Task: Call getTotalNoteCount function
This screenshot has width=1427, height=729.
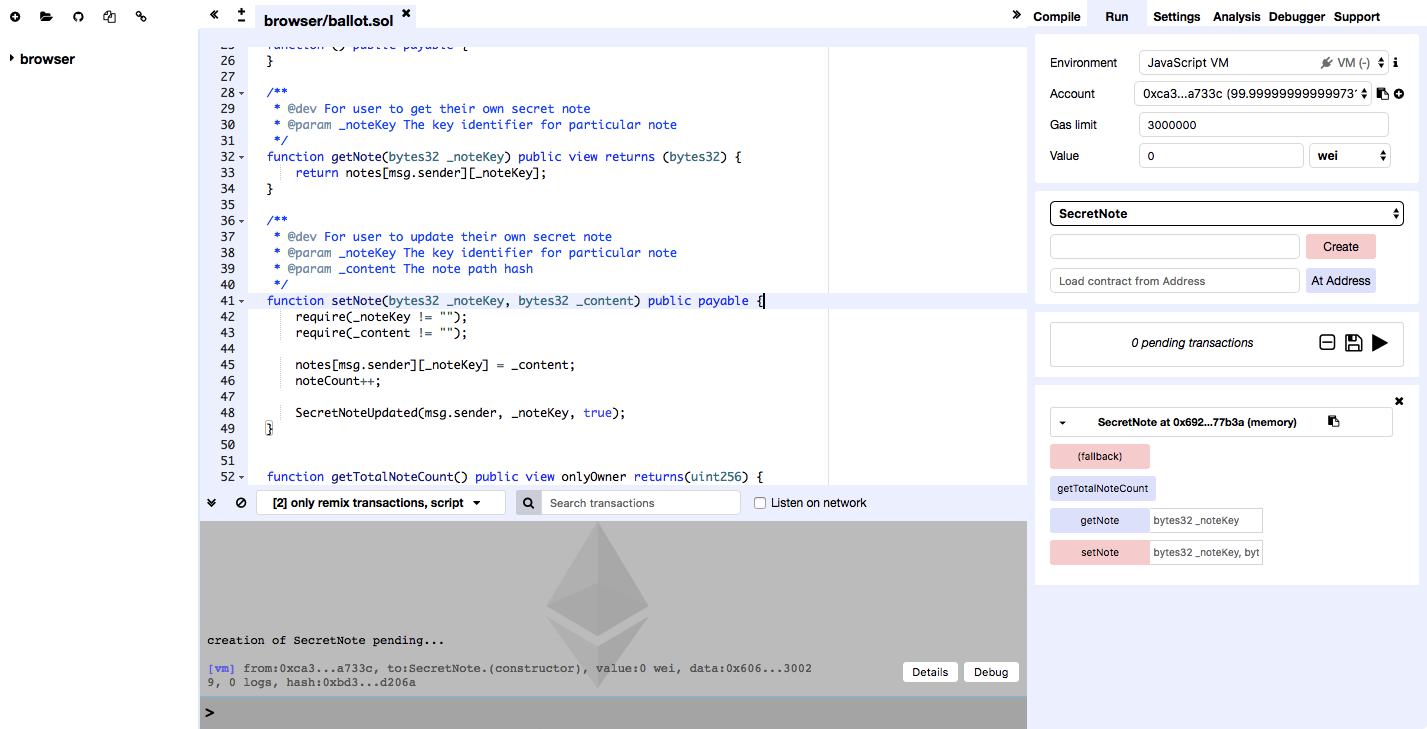Action: (1103, 488)
